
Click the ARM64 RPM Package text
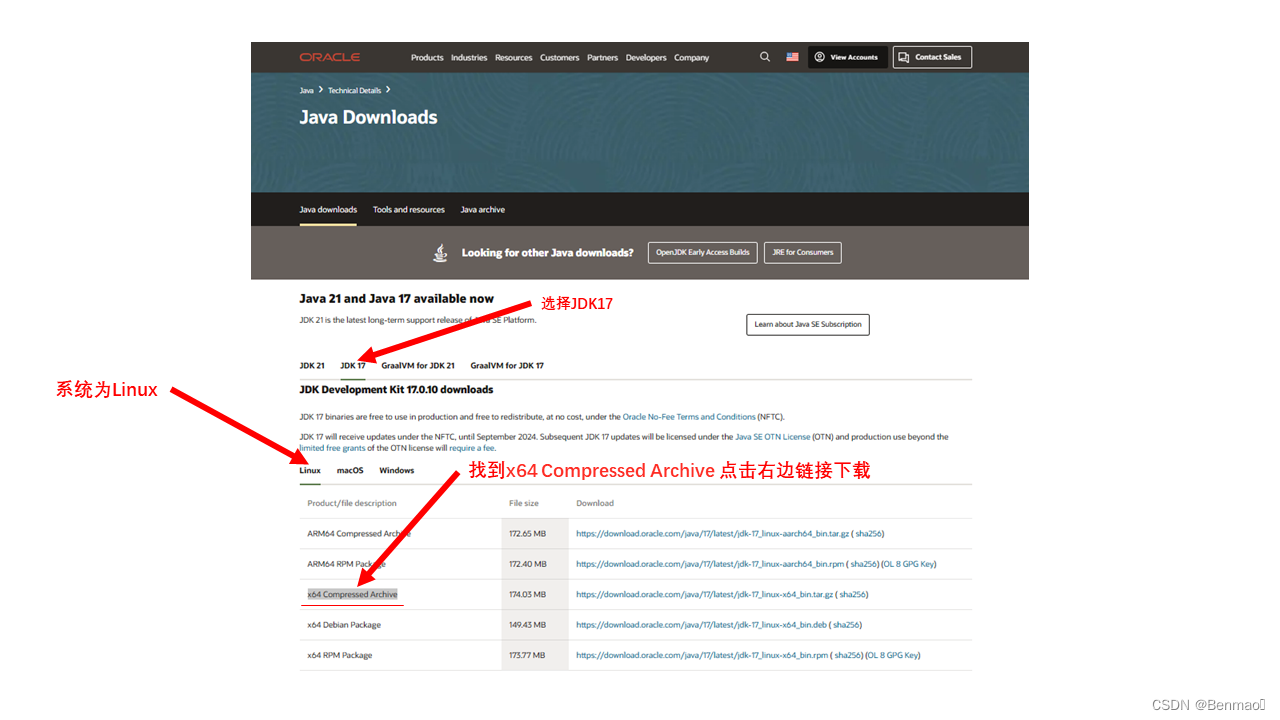[x=346, y=564]
